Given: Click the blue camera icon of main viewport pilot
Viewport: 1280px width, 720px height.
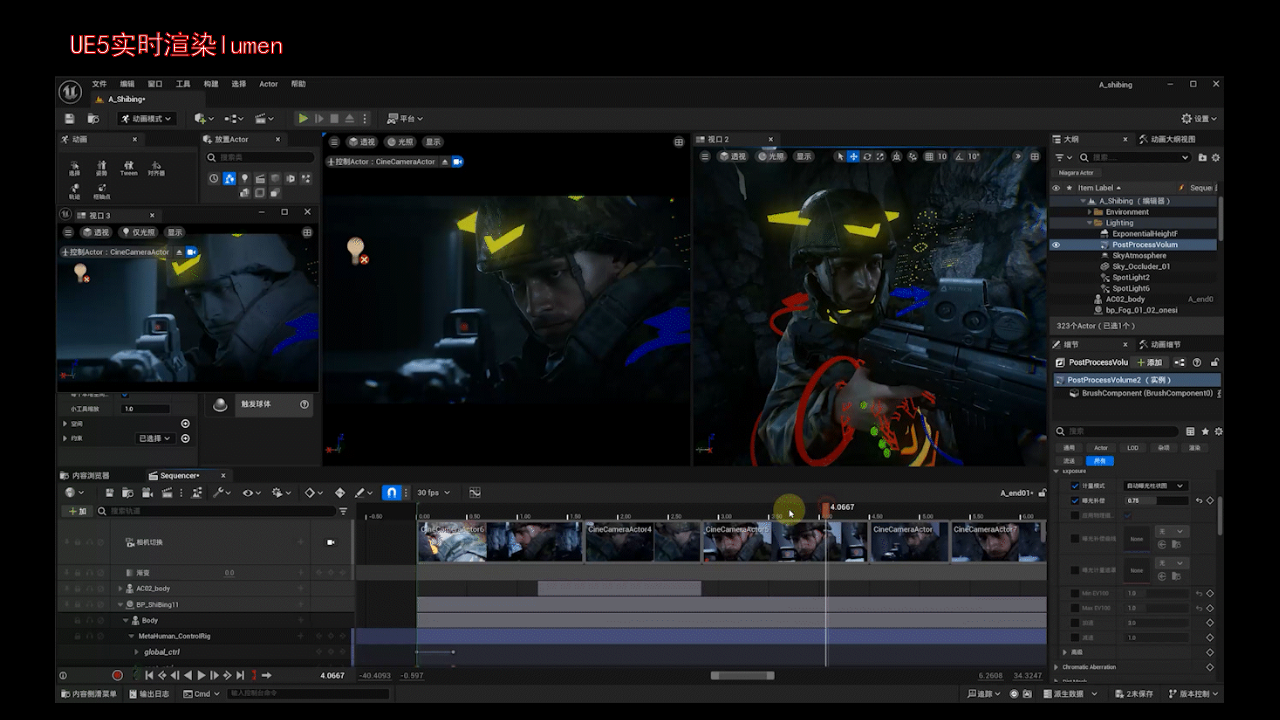Looking at the screenshot, I should click(x=457, y=161).
